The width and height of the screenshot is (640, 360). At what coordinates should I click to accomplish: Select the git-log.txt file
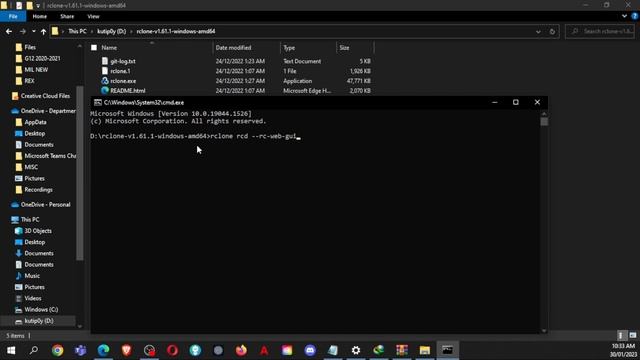123,61
